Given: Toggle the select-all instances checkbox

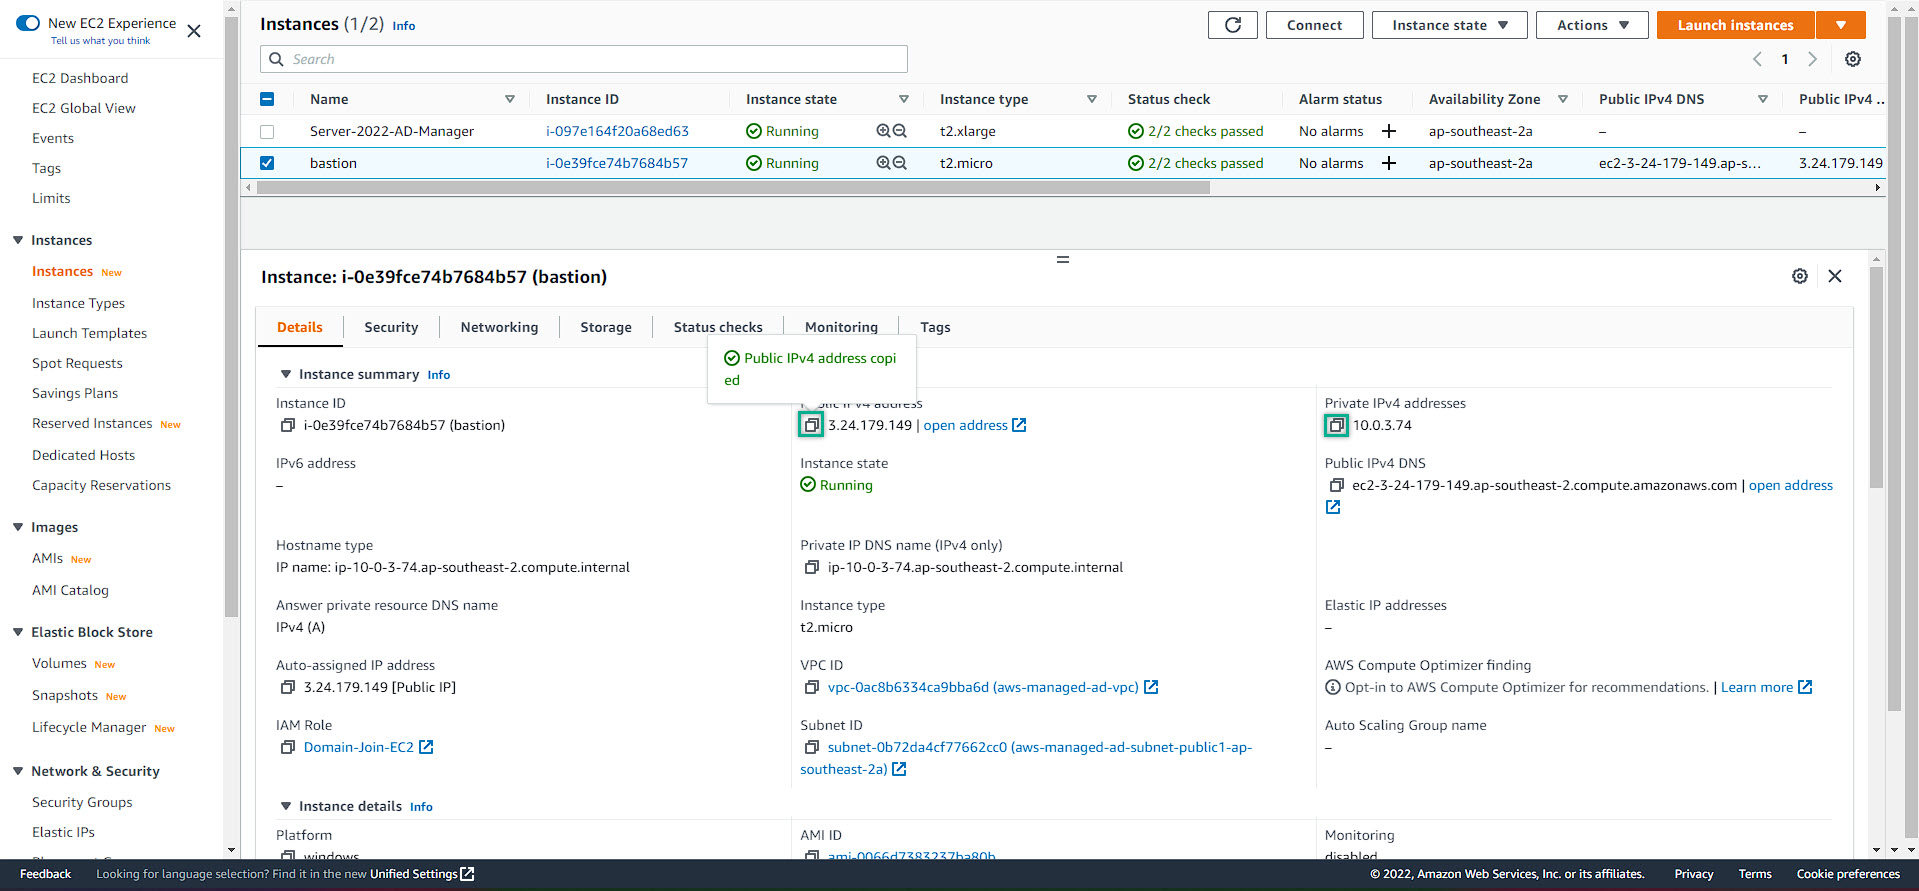Looking at the screenshot, I should pos(267,99).
